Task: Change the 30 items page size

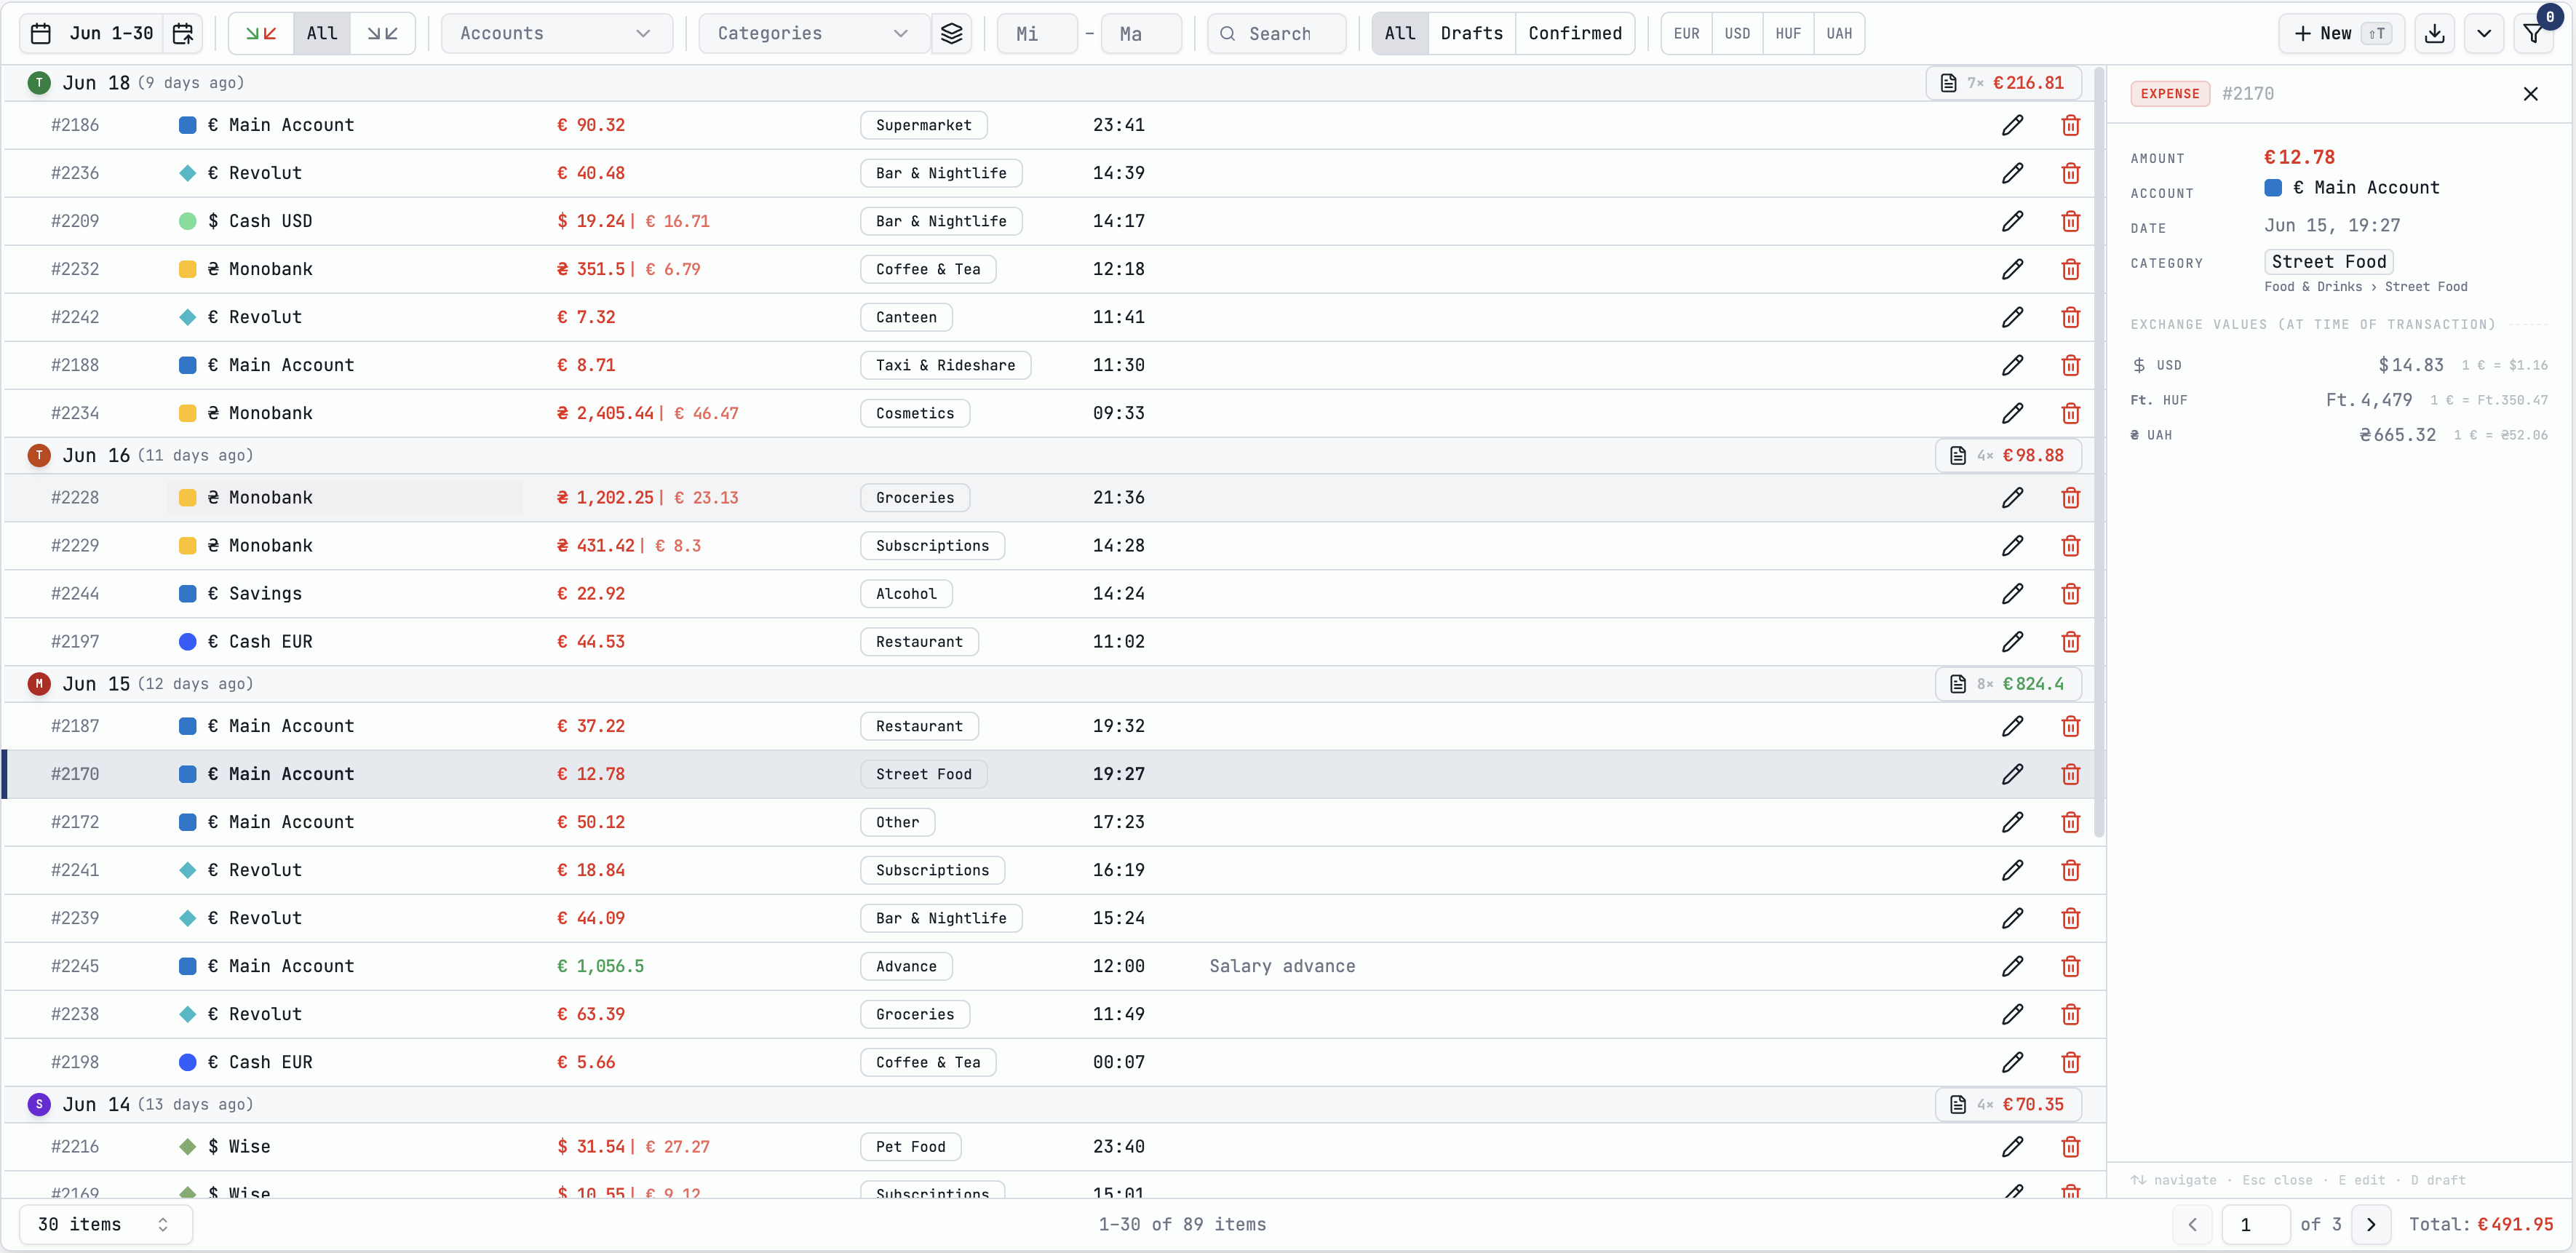Action: [106, 1225]
